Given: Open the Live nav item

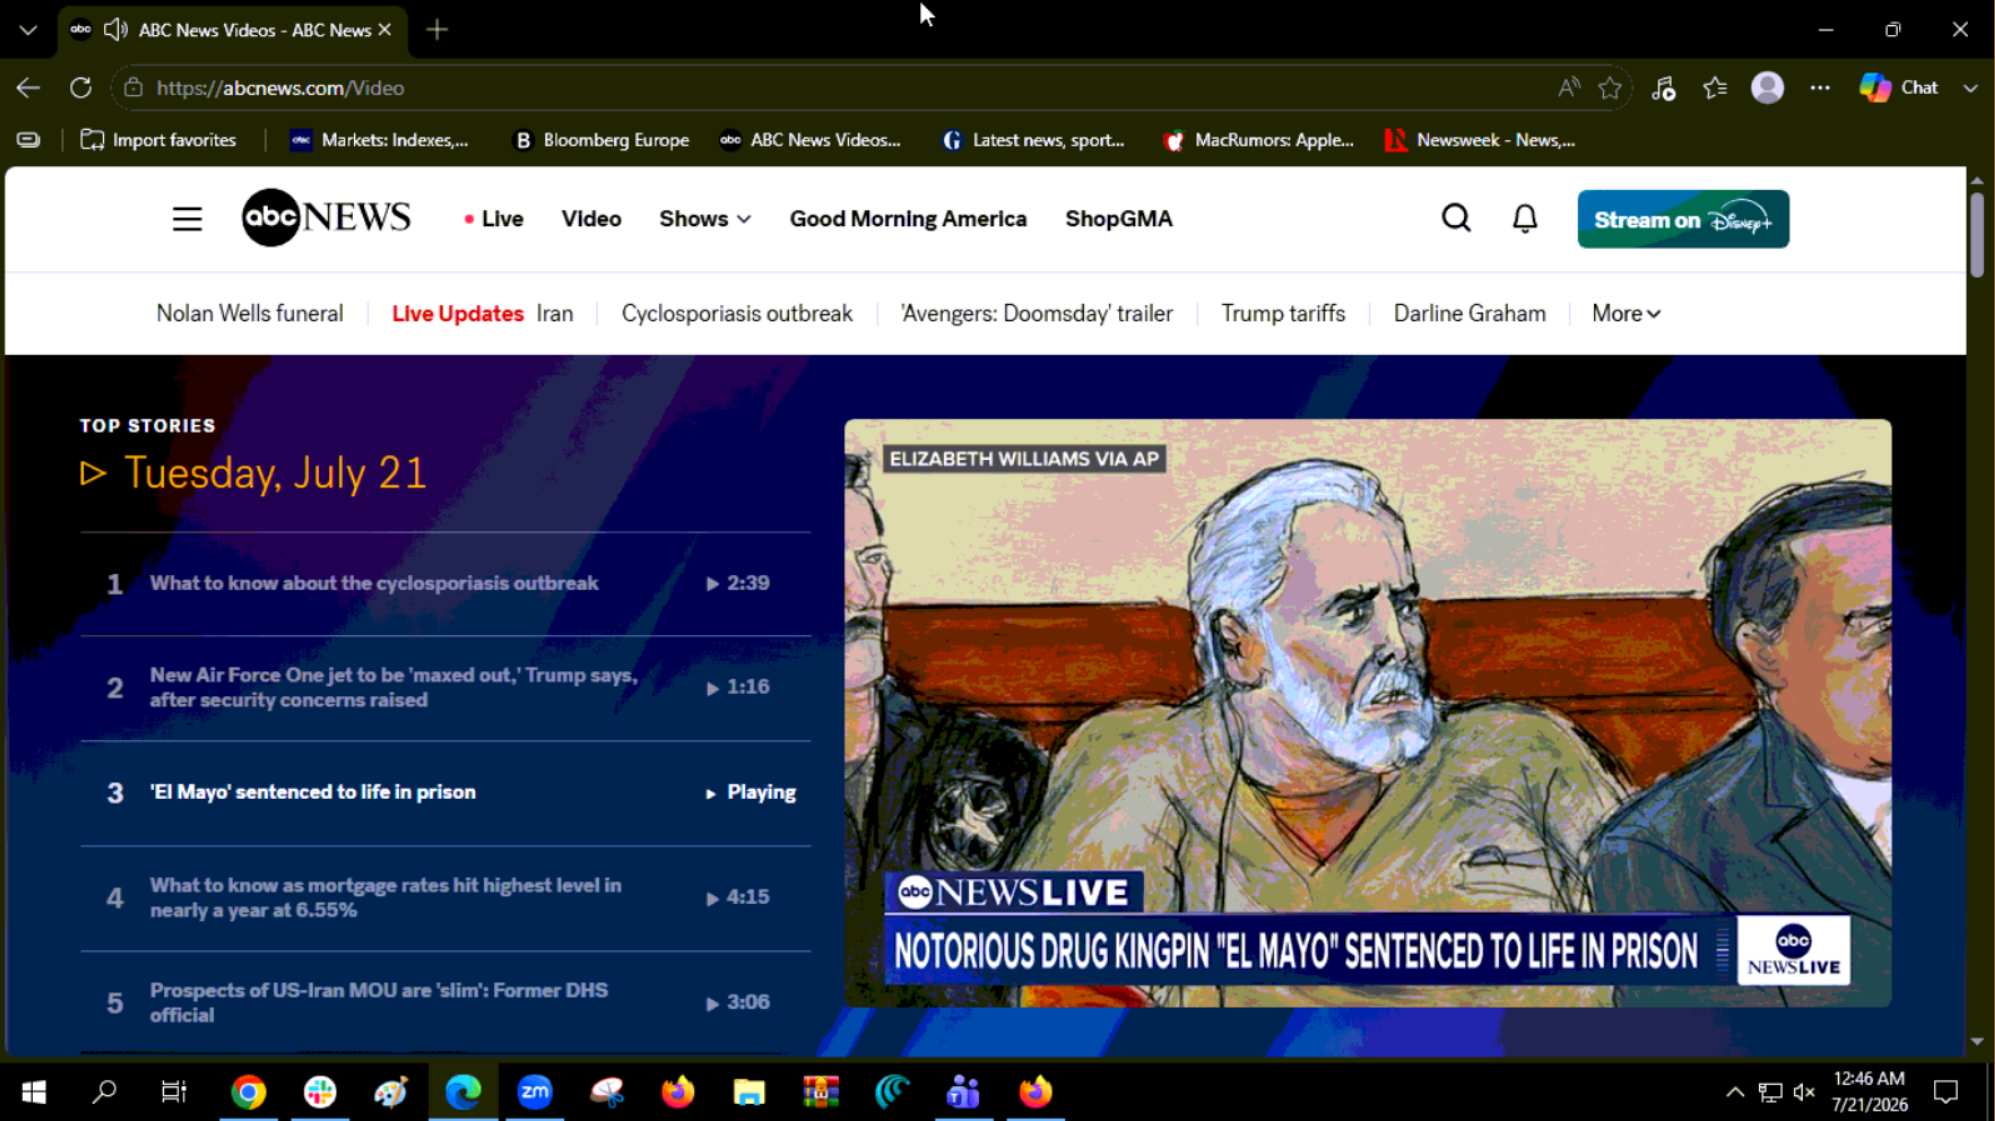Looking at the screenshot, I should (x=494, y=218).
